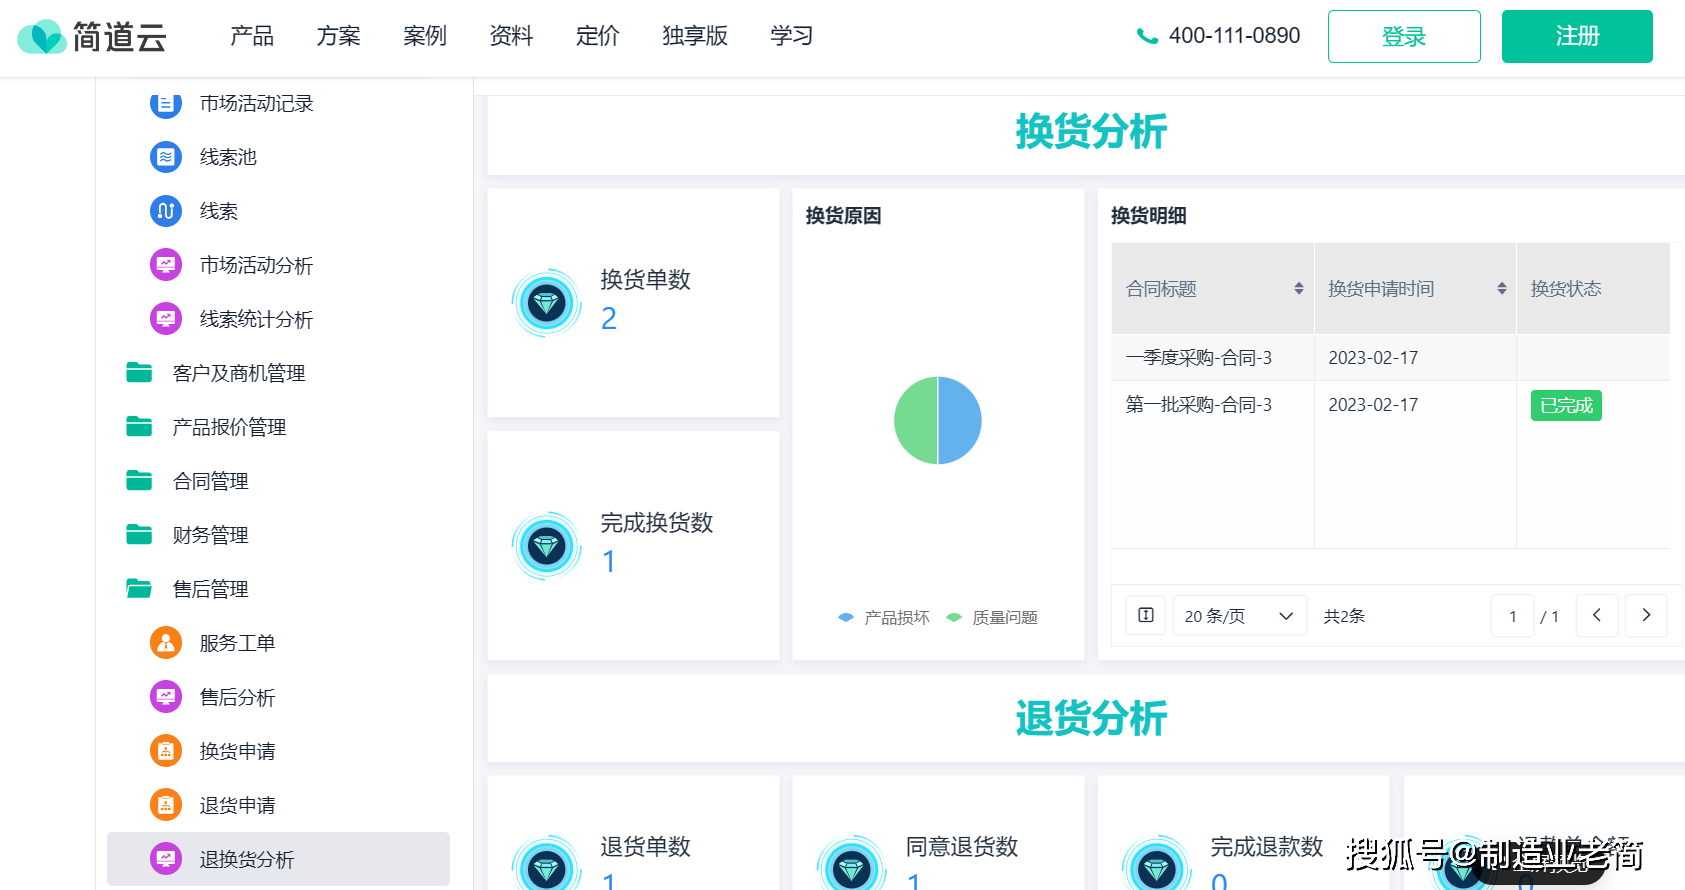Click the 完成换货数 value 1
Image resolution: width=1685 pixels, height=890 pixels.
click(609, 561)
